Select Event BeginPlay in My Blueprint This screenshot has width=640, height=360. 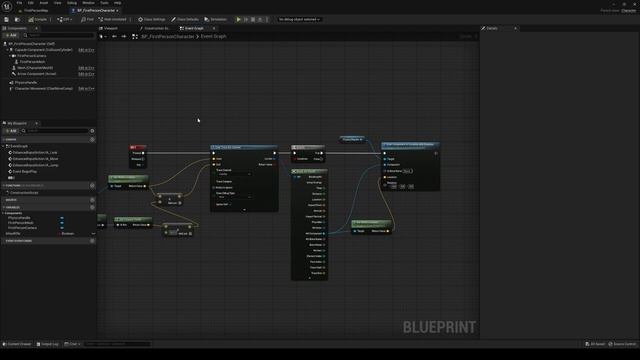click(23, 171)
